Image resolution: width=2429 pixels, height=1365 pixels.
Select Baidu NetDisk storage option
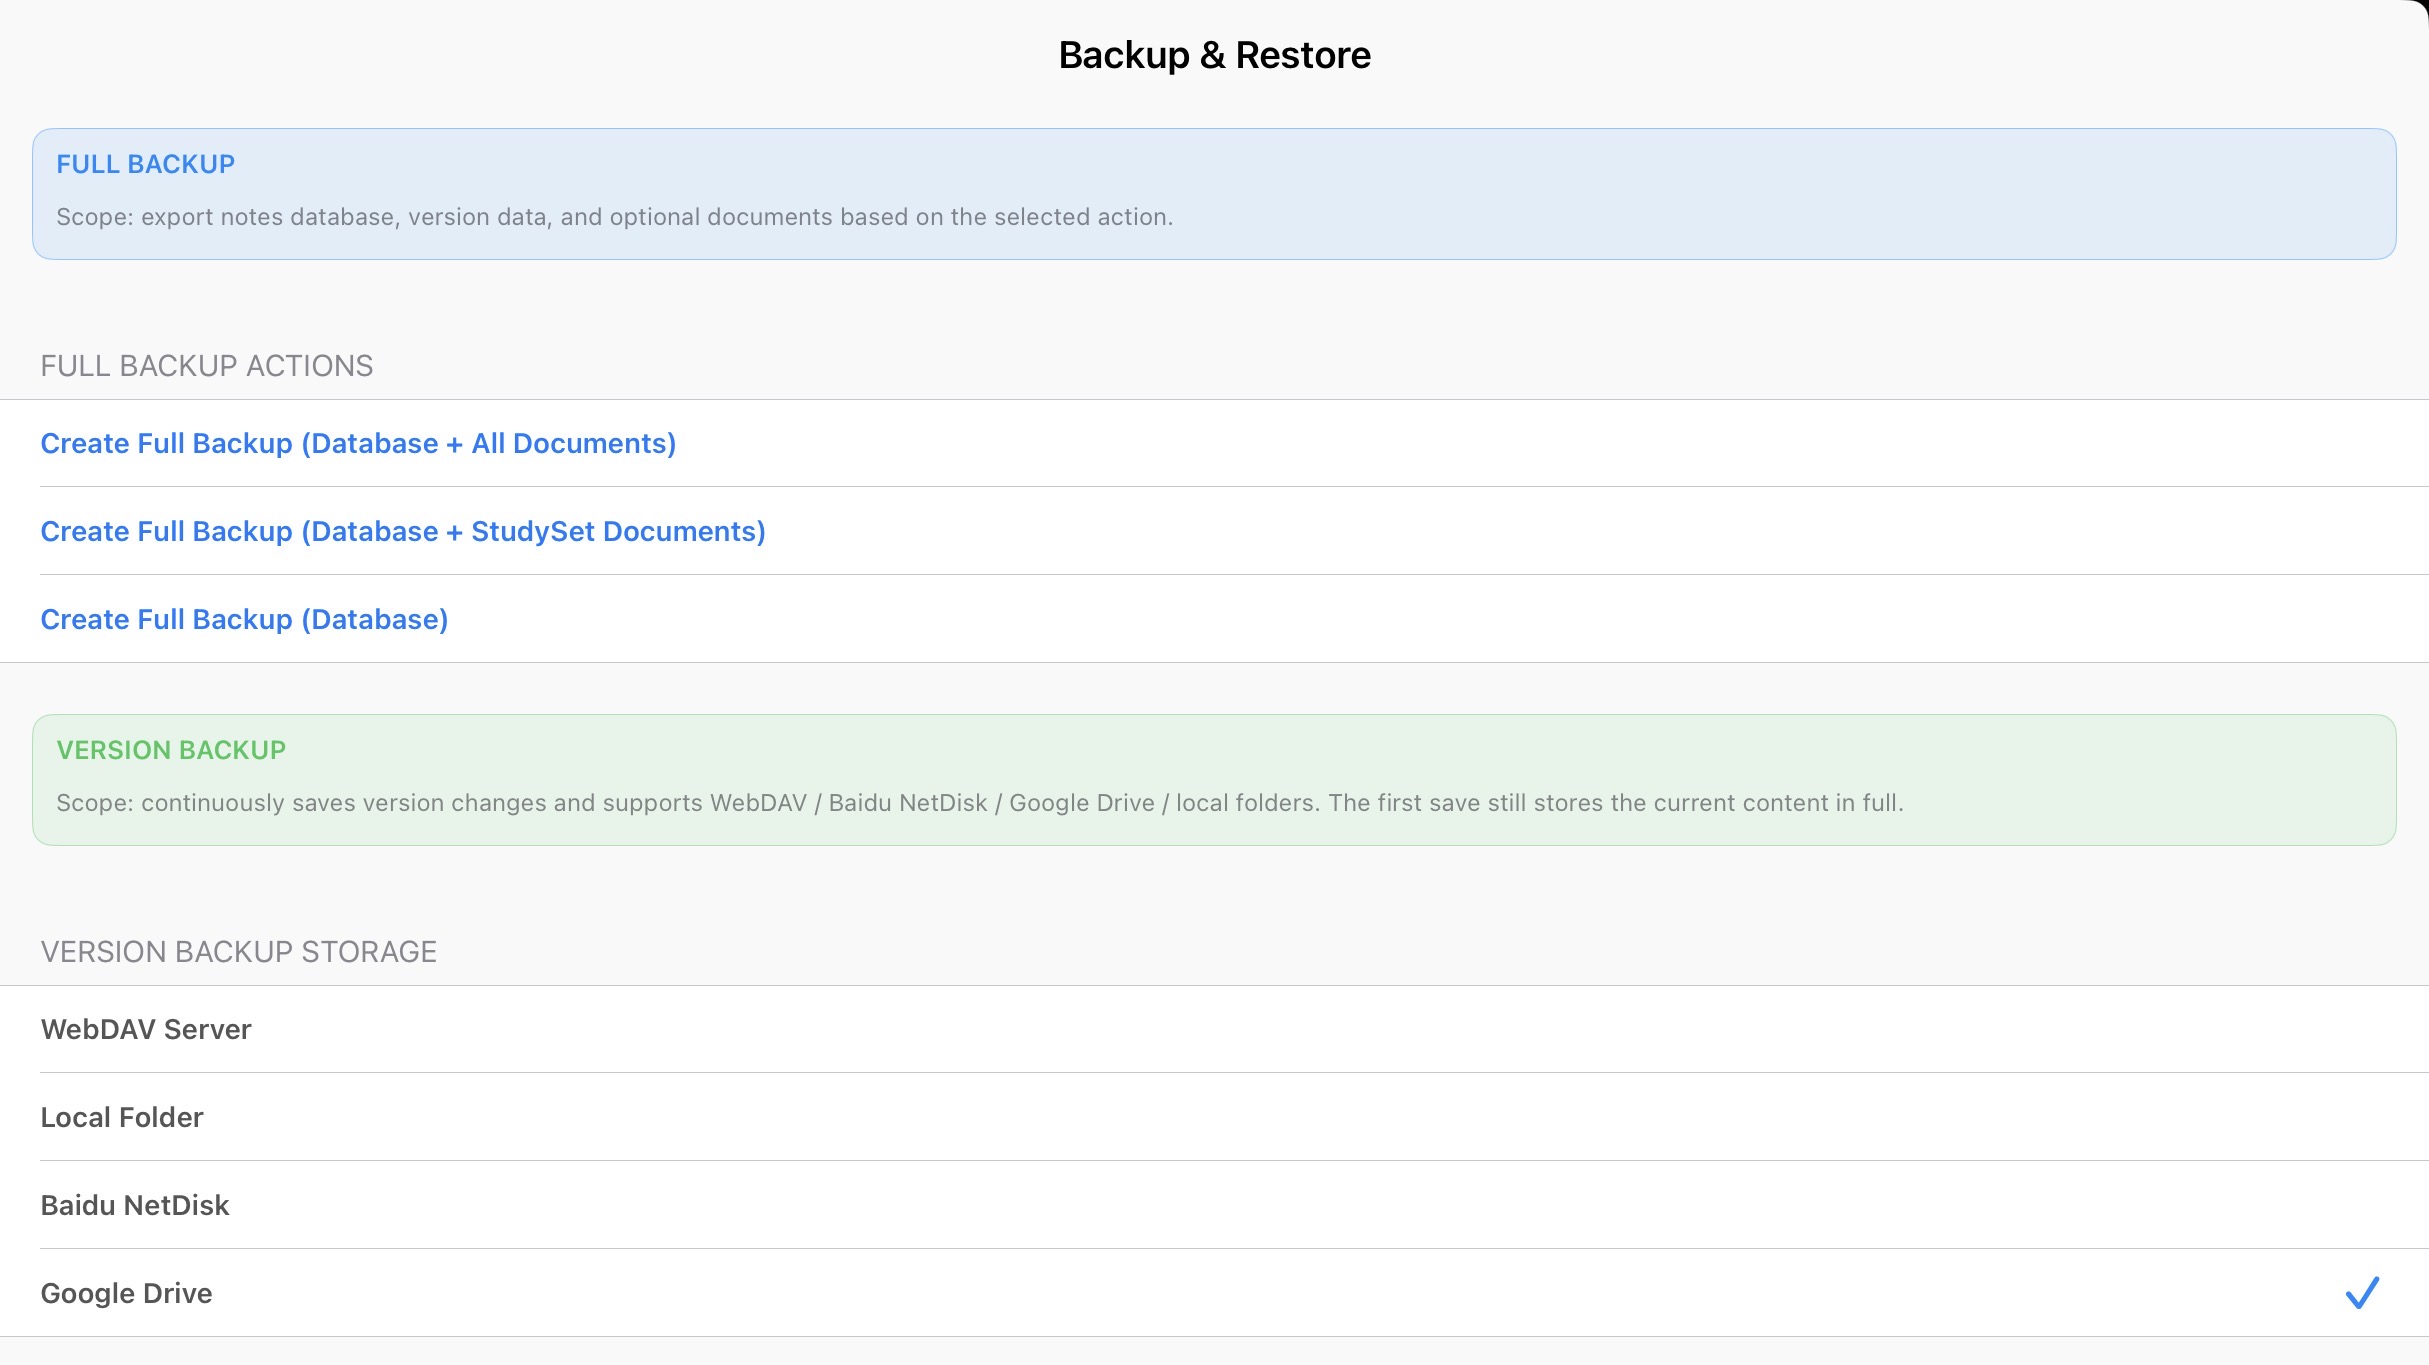(x=135, y=1205)
